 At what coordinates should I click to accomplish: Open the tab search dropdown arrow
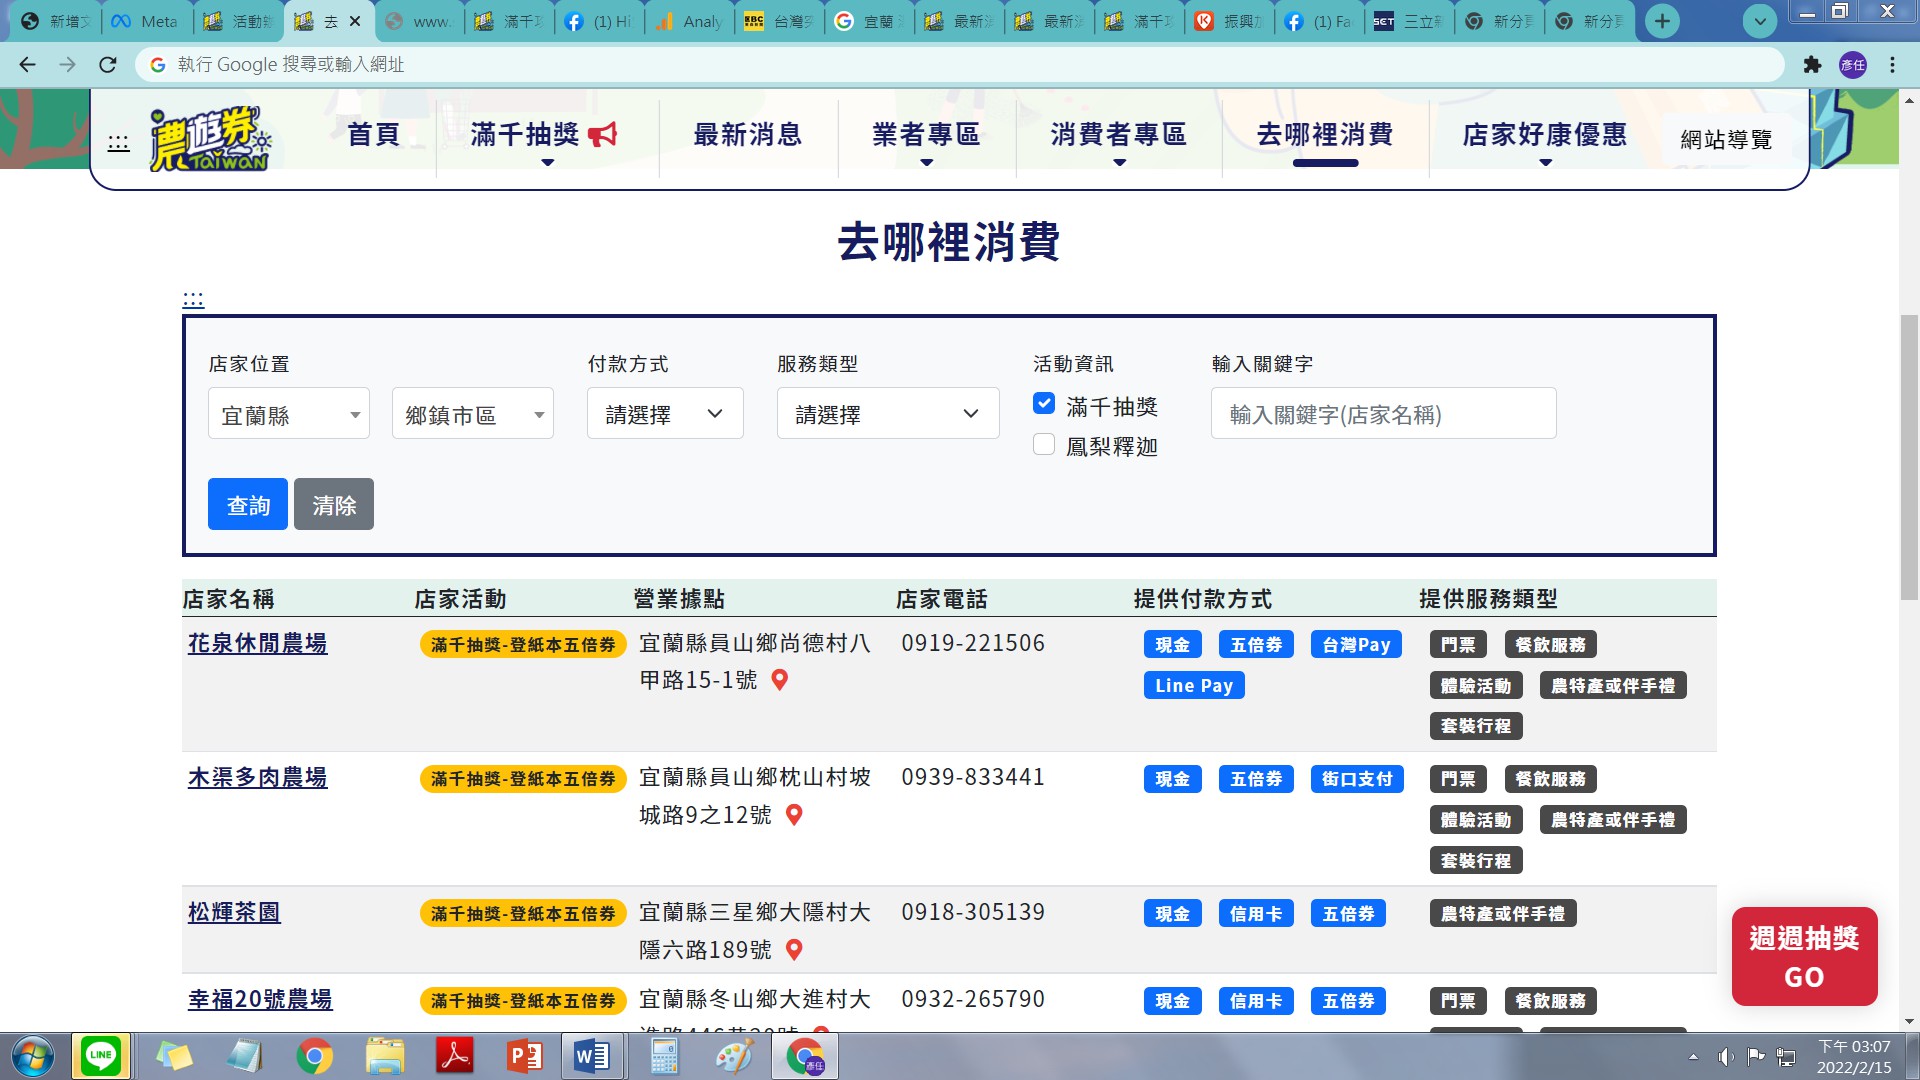(1760, 21)
